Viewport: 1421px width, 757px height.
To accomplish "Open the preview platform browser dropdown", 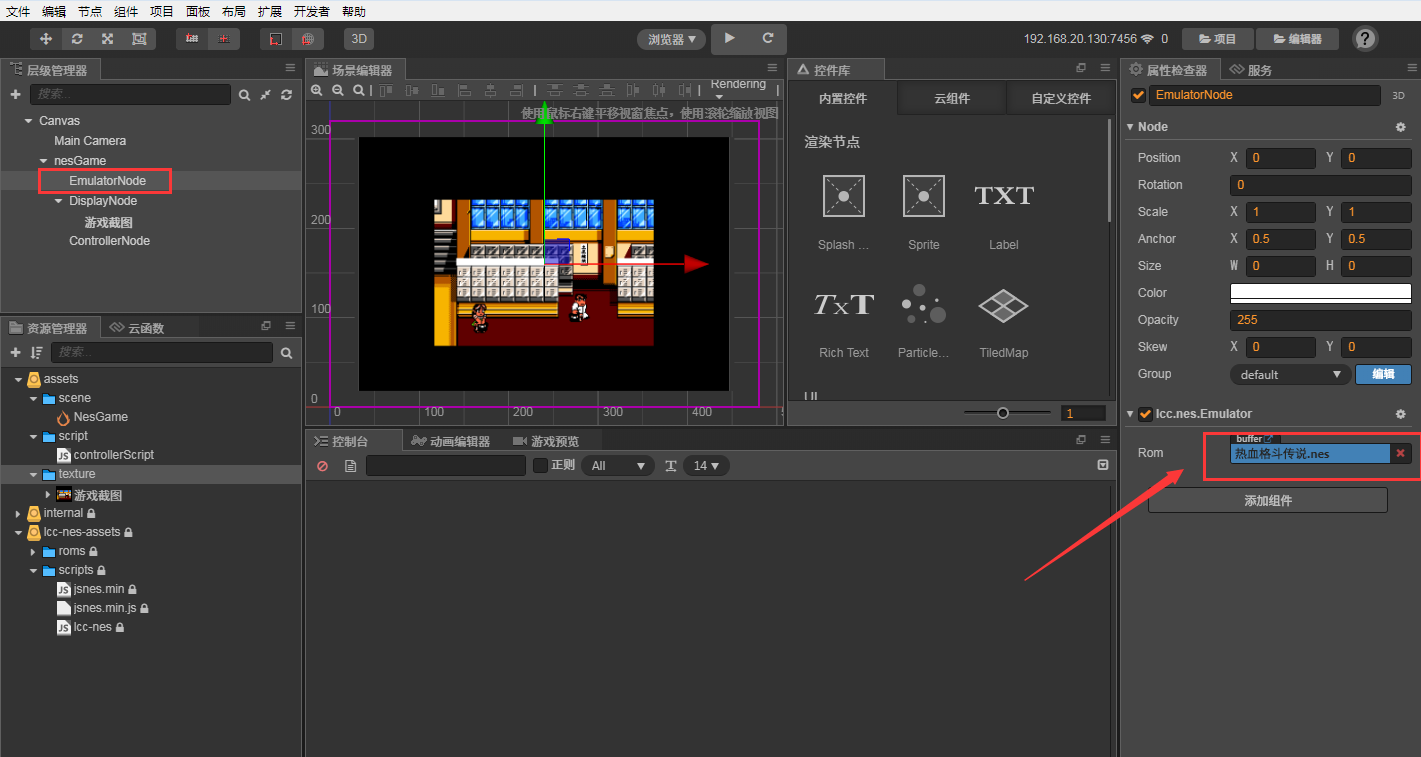I will pos(671,39).
